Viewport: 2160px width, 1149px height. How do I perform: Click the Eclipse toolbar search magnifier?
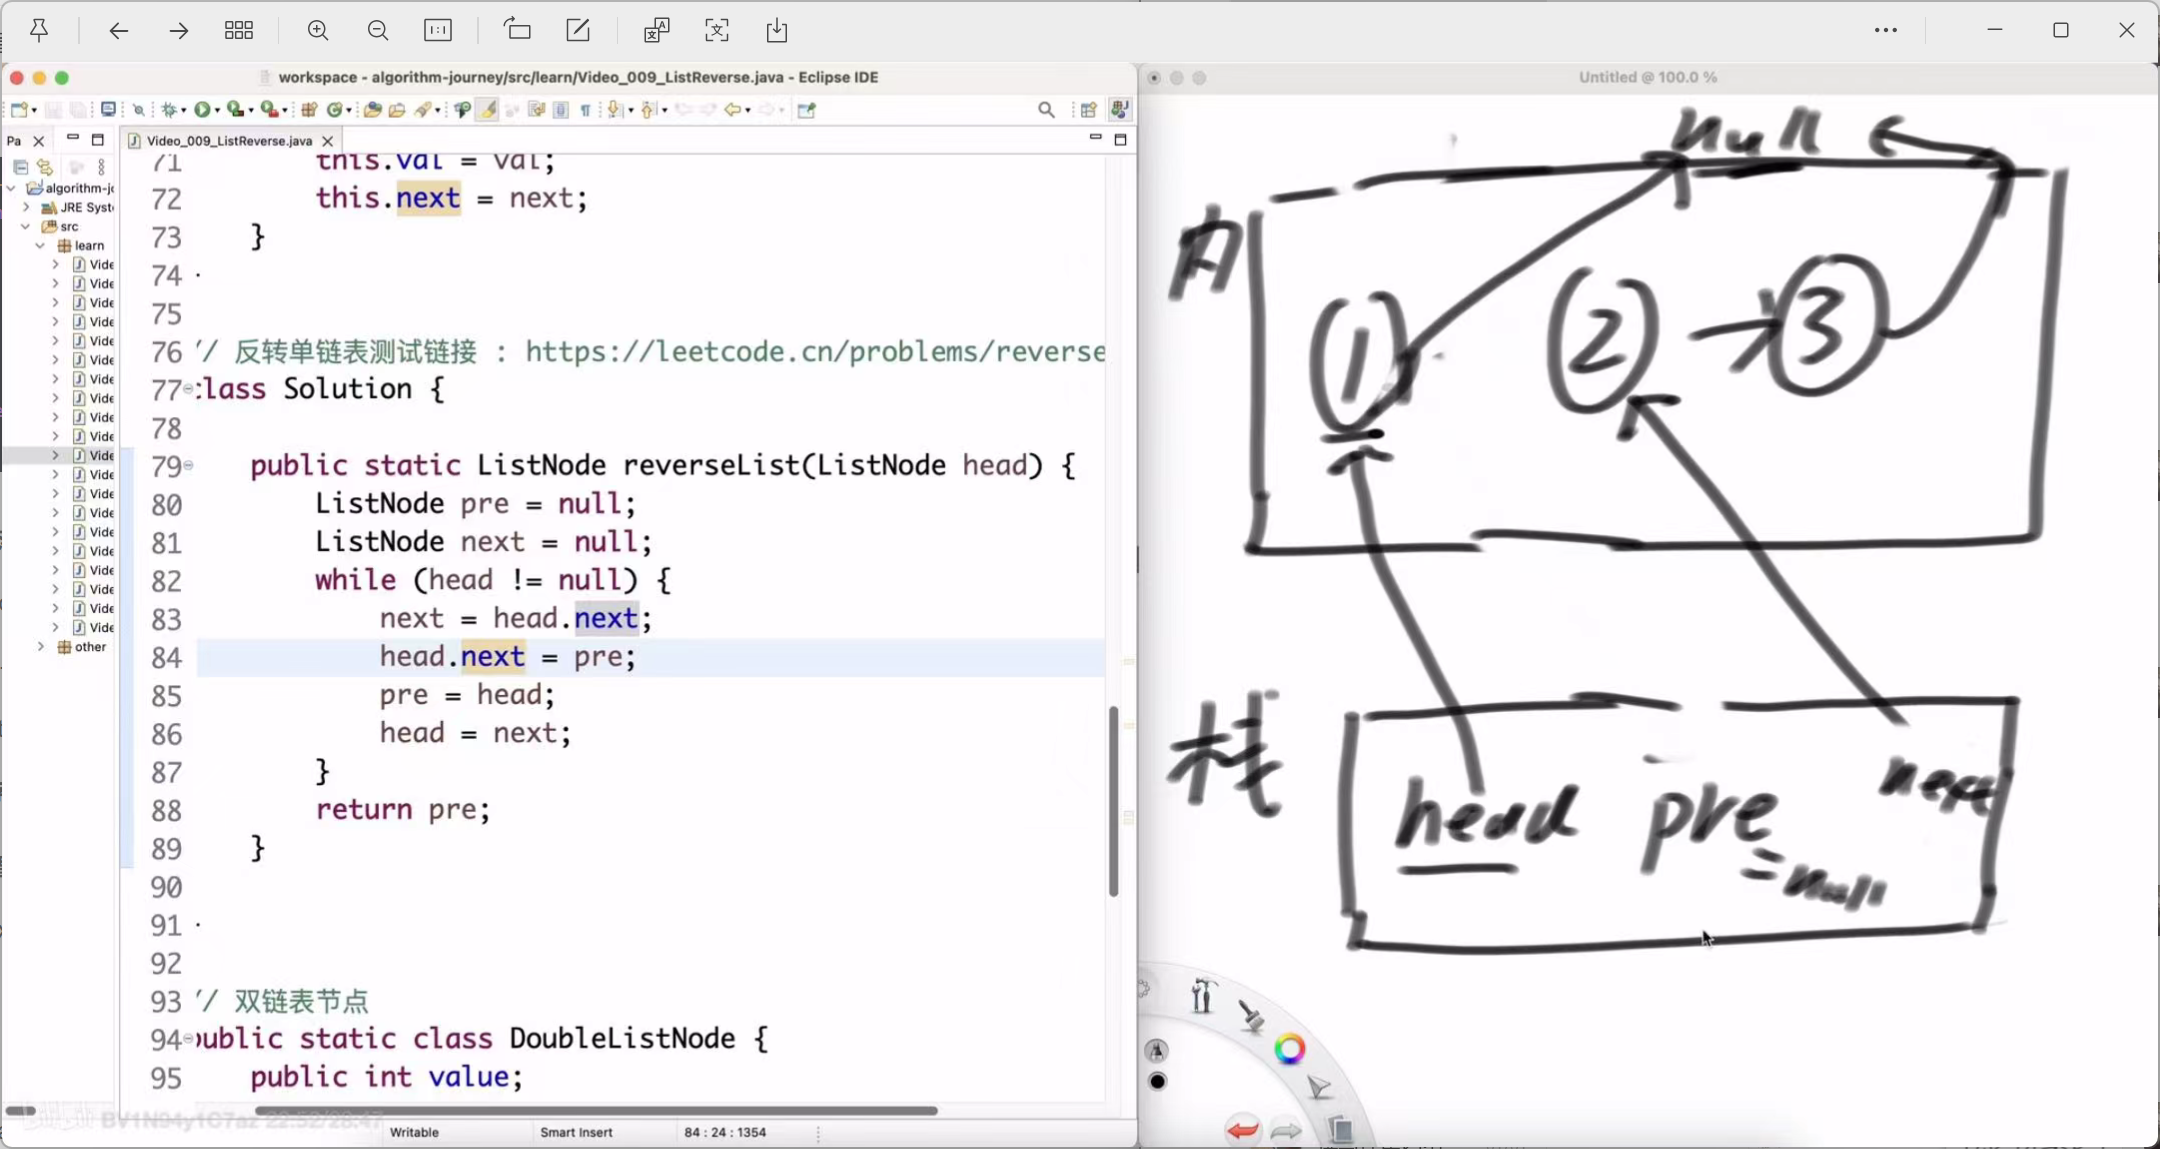coord(1046,110)
